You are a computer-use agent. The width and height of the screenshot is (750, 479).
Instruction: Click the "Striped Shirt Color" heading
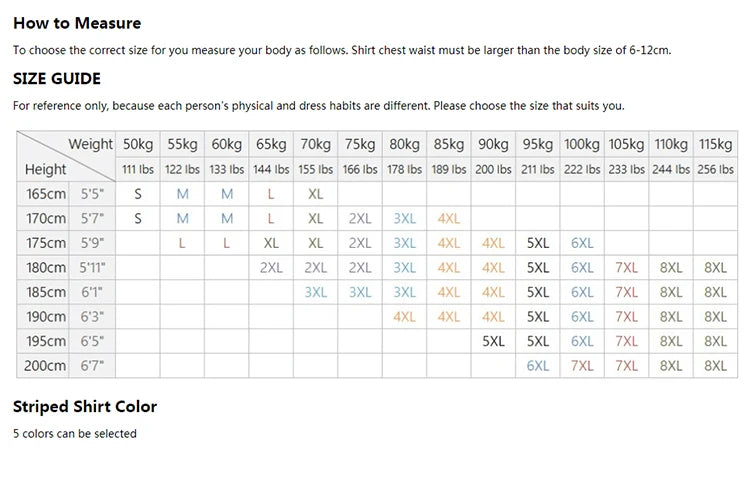tap(85, 407)
